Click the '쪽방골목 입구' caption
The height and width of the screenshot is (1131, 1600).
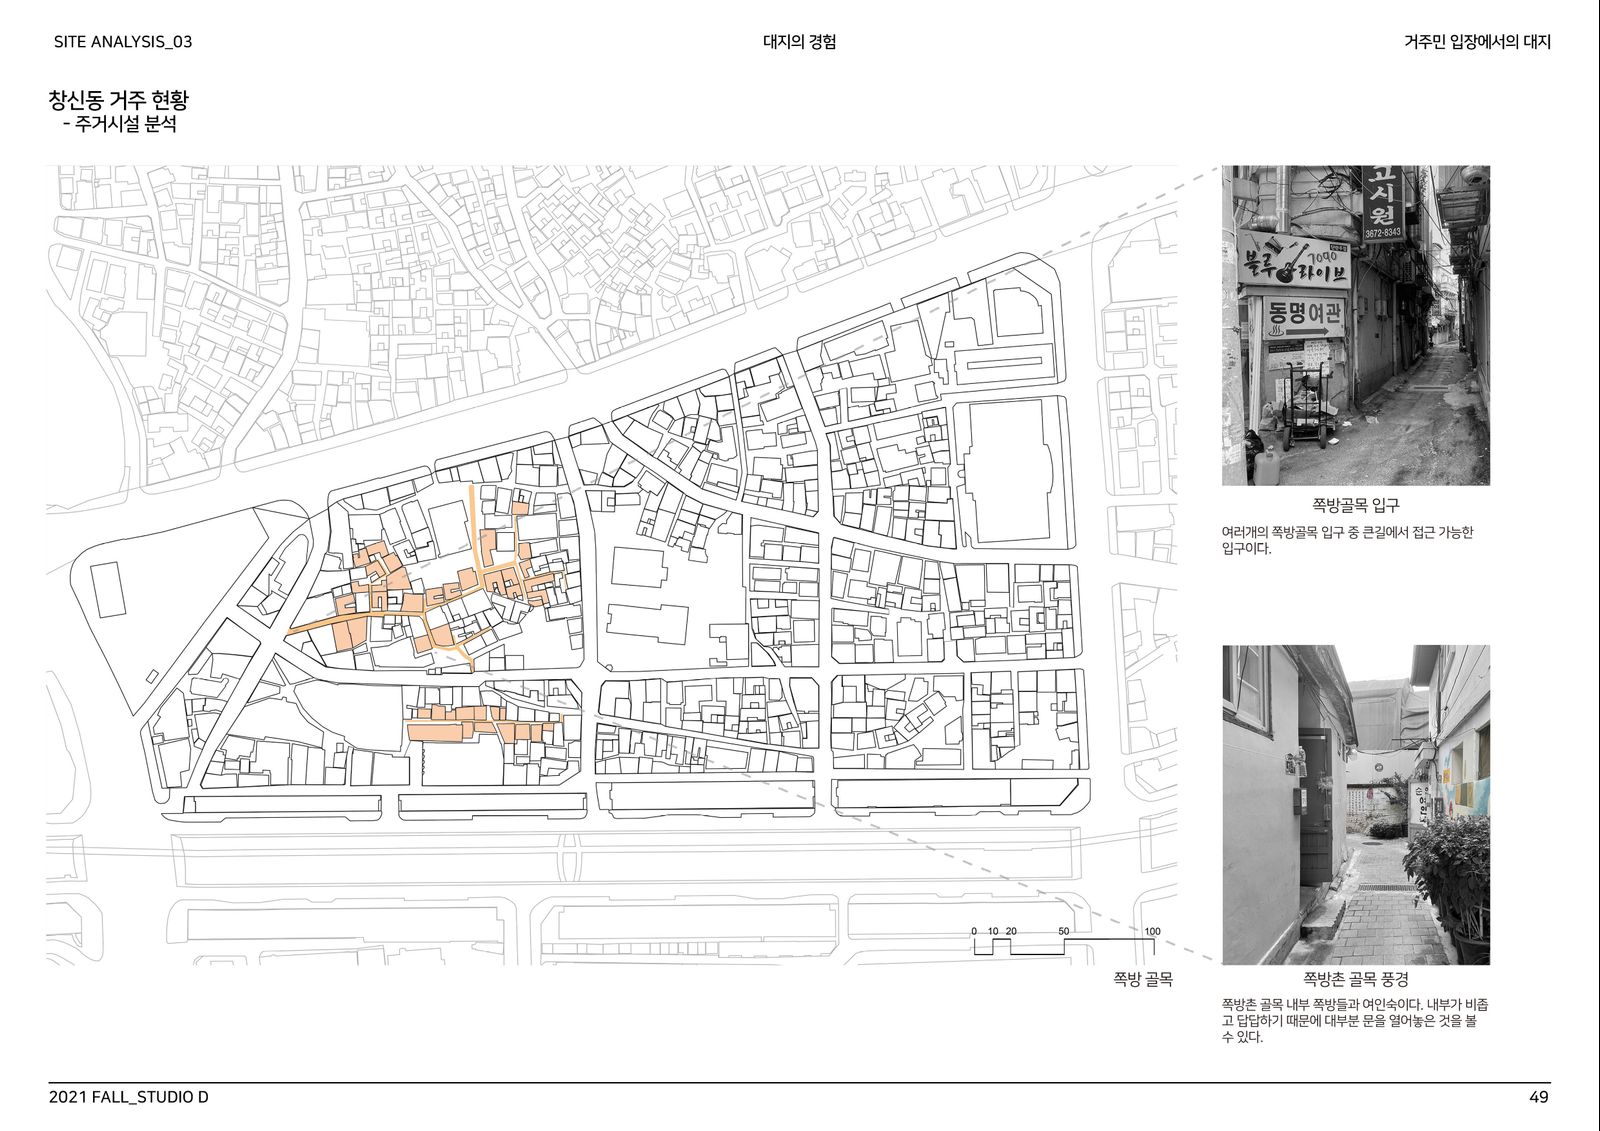1356,506
